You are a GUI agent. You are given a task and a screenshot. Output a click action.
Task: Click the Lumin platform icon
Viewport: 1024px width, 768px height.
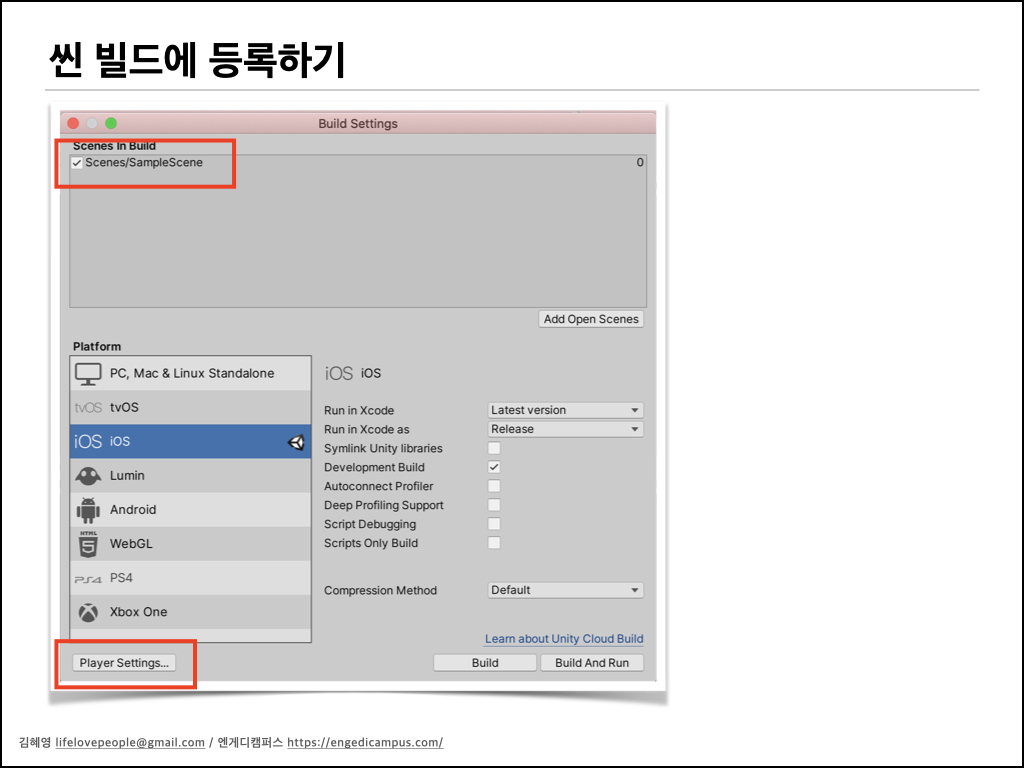[88, 475]
